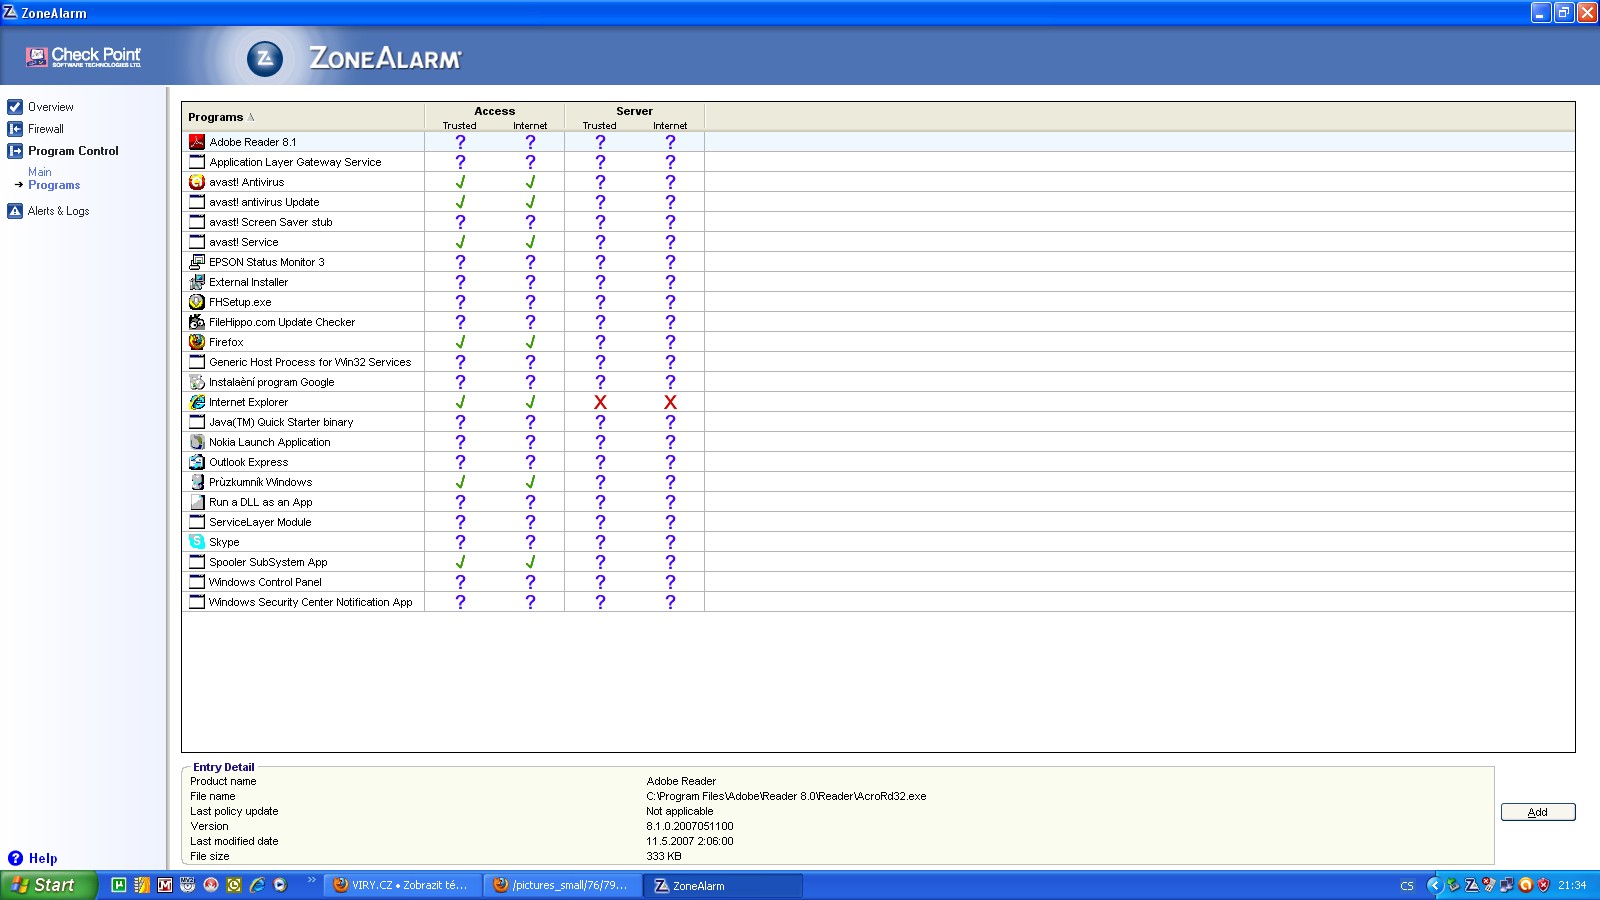Click the Internet Explorer program icon
Image resolution: width=1600 pixels, height=900 pixels.
197,402
